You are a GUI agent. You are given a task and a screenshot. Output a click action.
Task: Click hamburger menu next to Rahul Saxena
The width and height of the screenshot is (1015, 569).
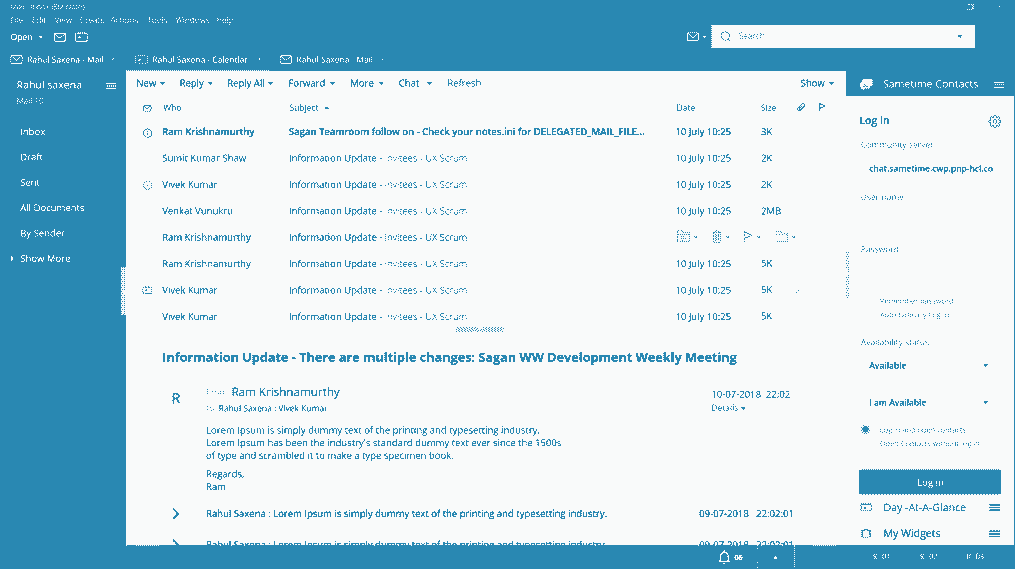coord(111,86)
